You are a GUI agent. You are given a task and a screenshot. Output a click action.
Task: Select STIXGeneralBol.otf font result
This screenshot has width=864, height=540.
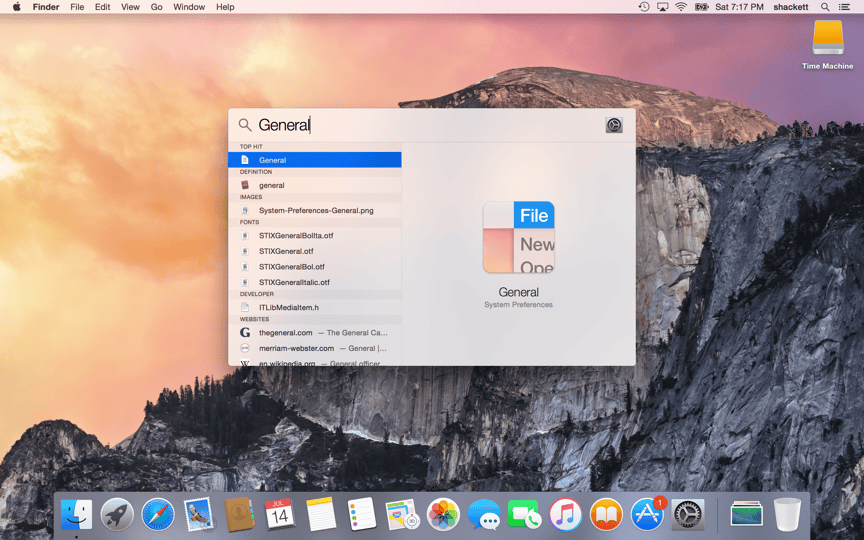(315, 266)
